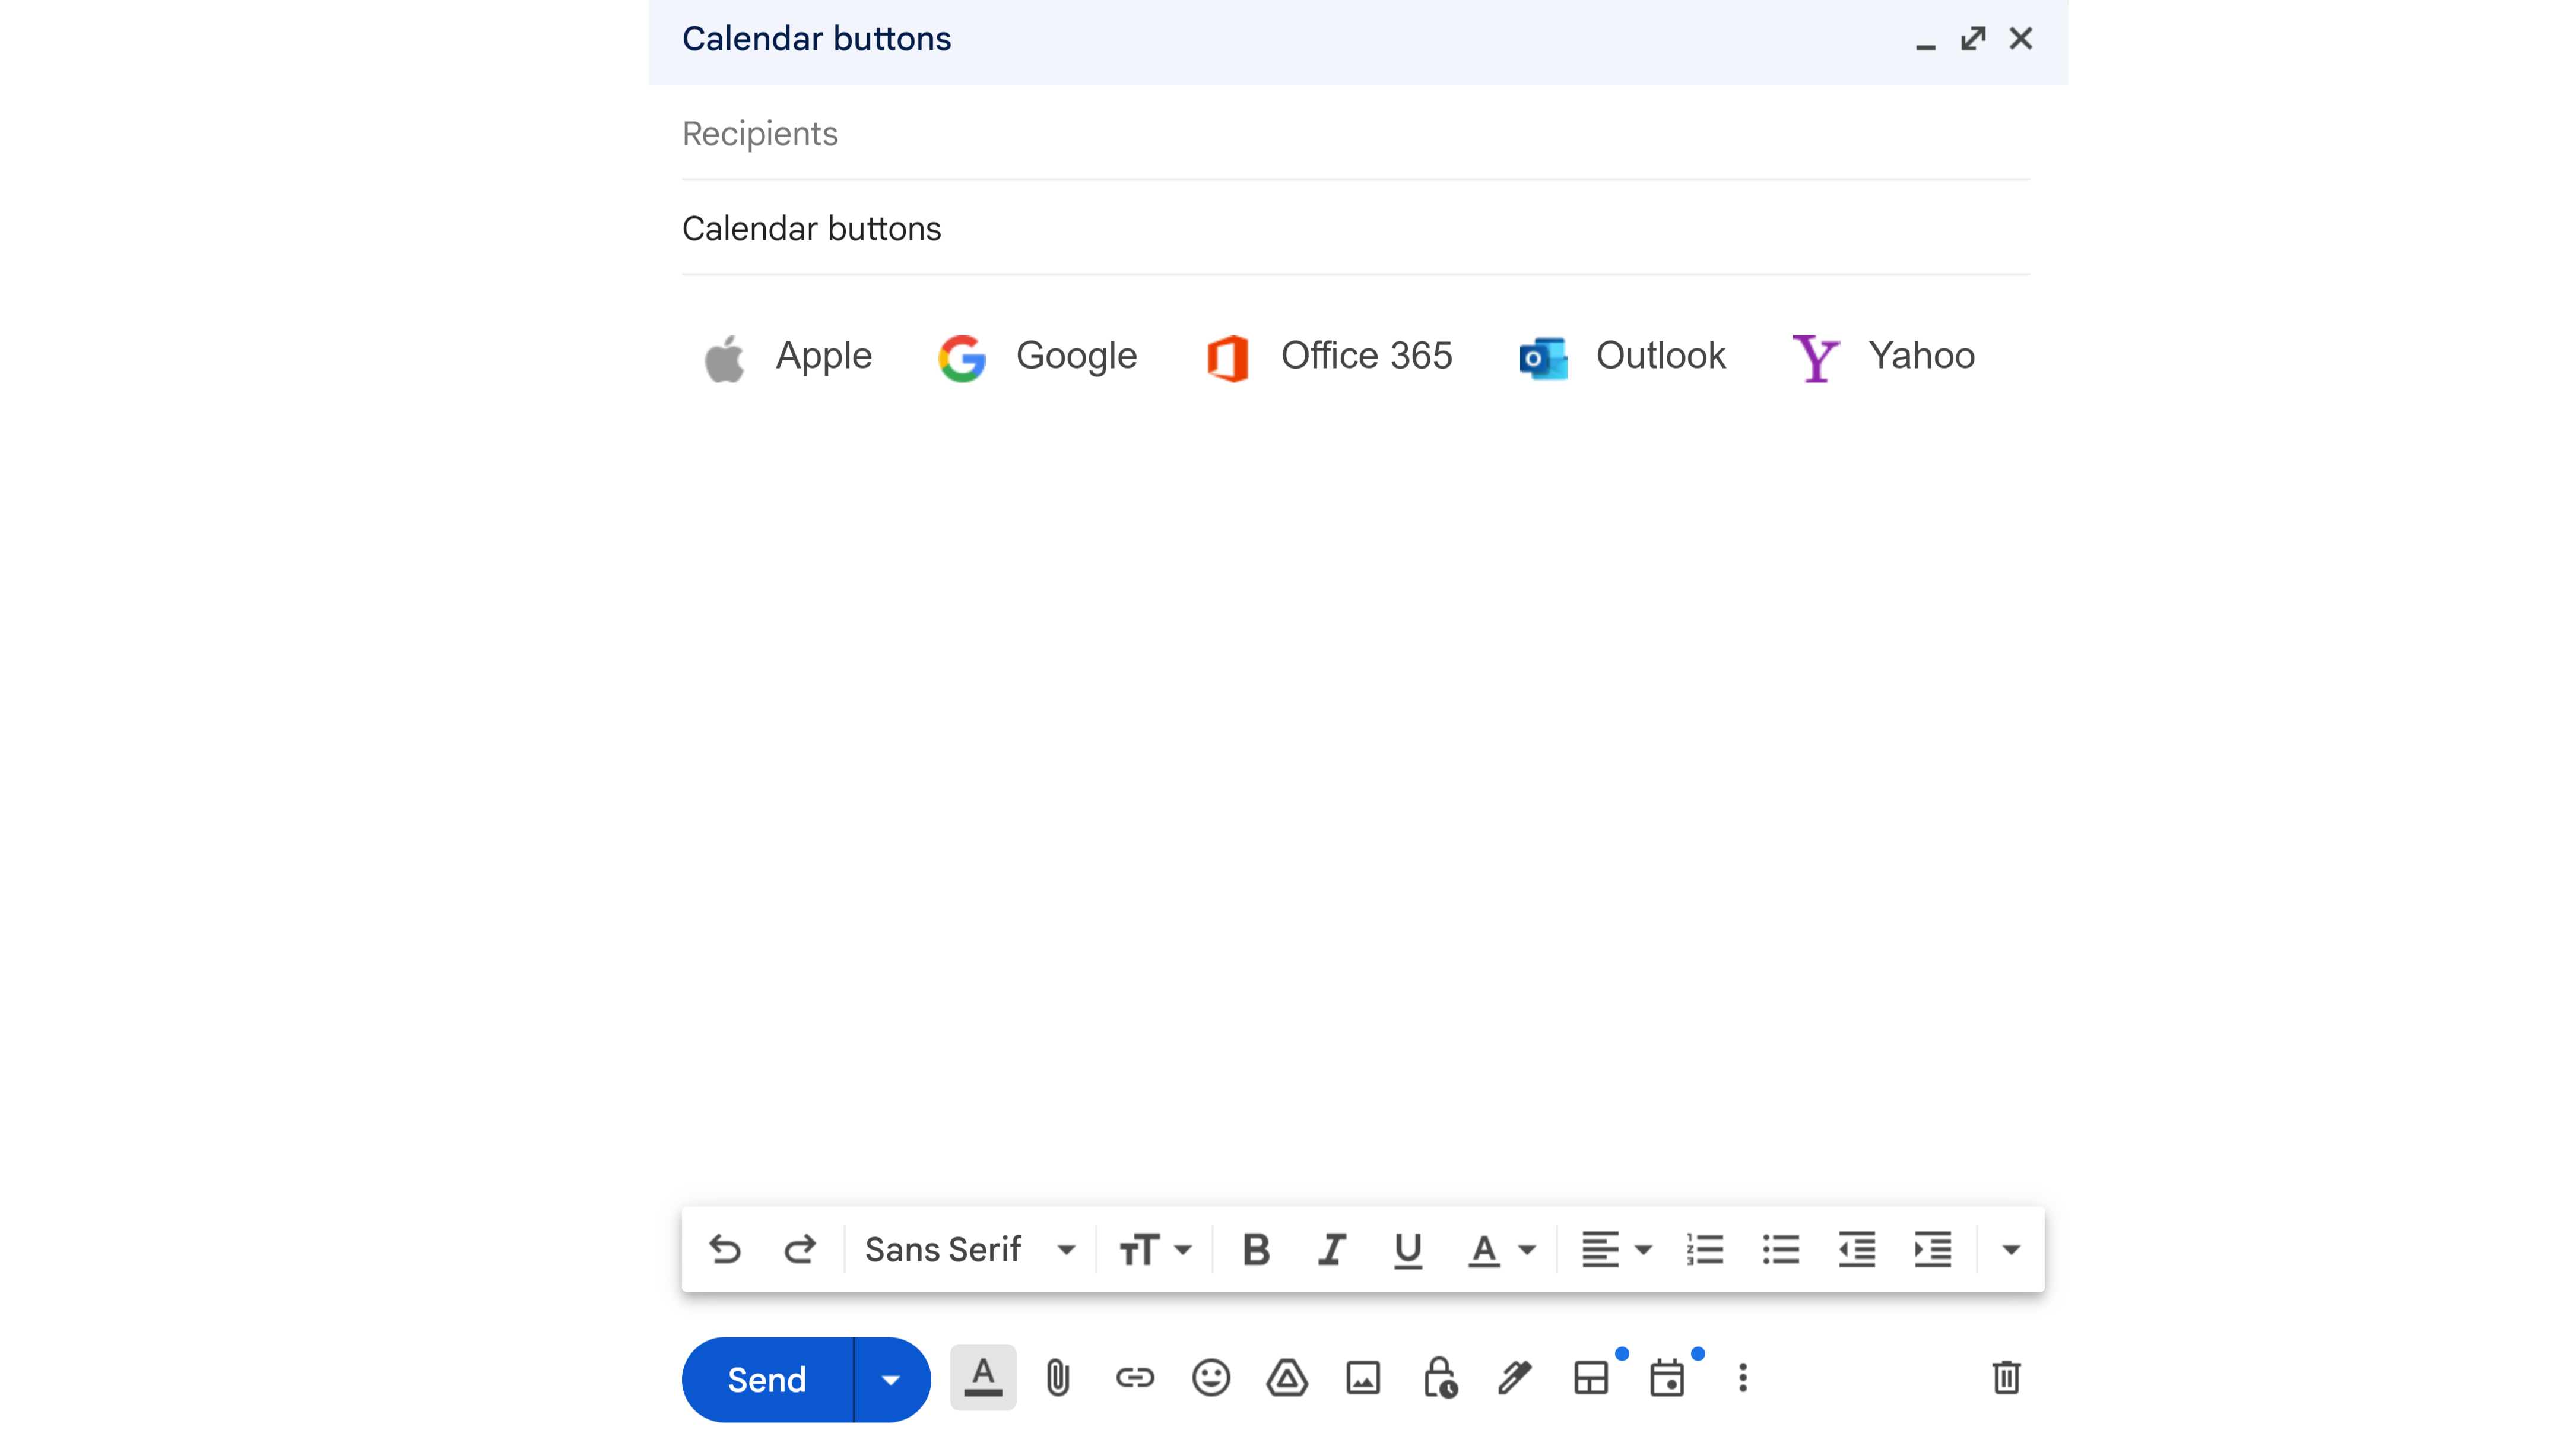The width and height of the screenshot is (2576, 1449).
Task: Click the attach files paperclip icon
Action: 1058,1378
